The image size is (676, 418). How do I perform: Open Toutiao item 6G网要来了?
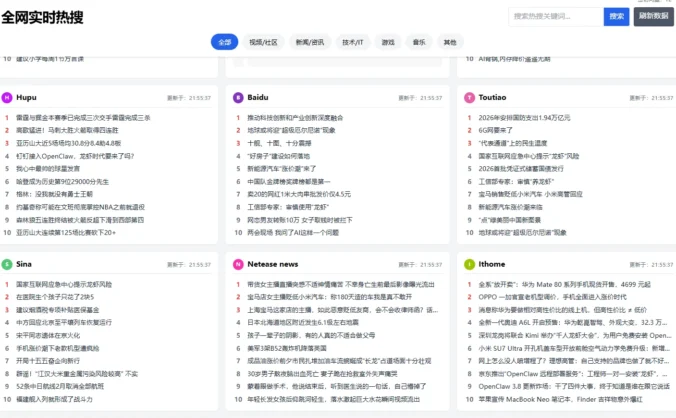point(496,130)
